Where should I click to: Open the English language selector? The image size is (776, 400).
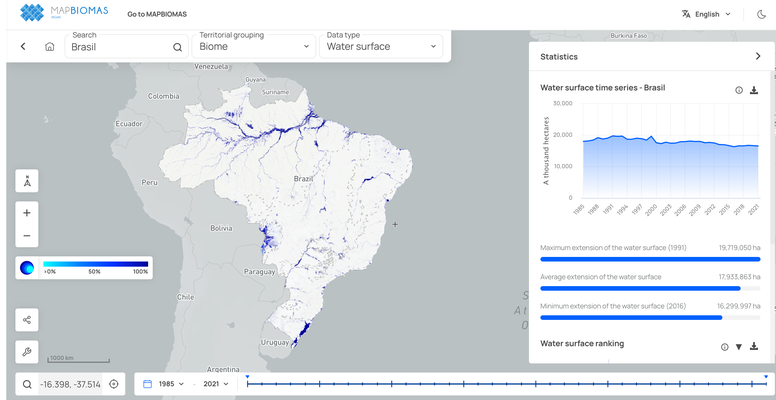[x=706, y=14]
